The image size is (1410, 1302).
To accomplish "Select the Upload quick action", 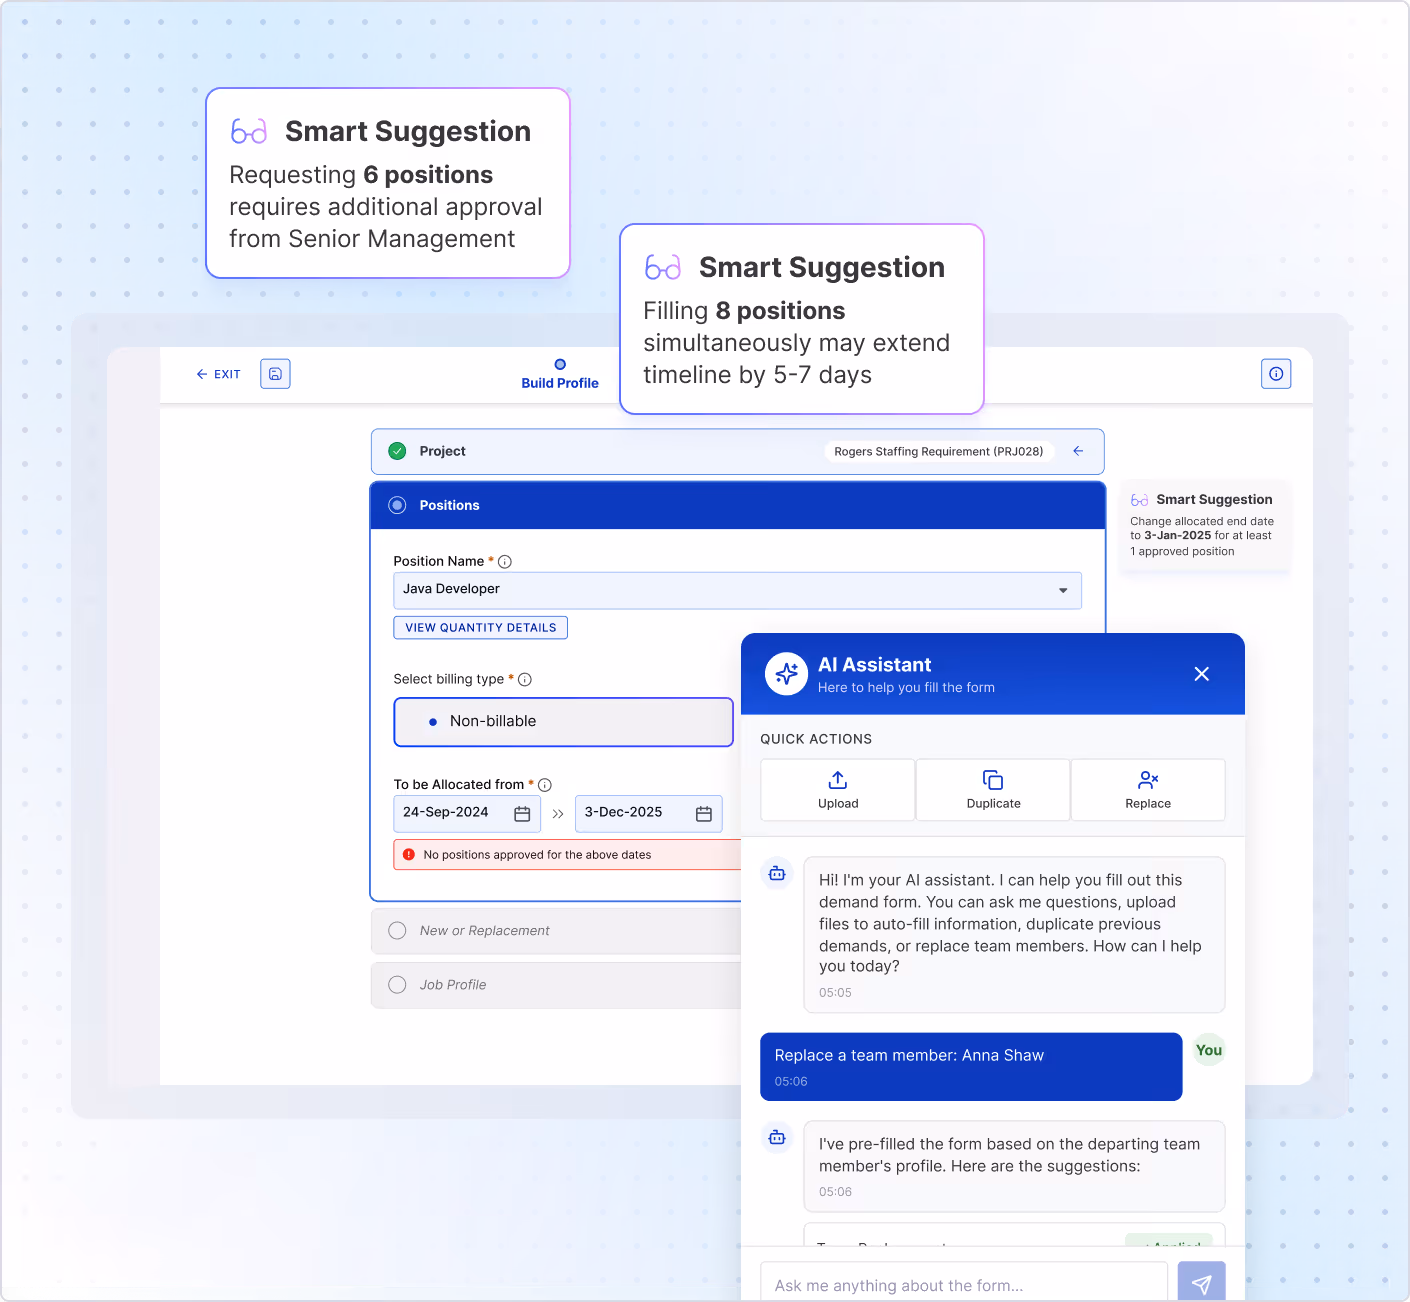I will click(x=837, y=790).
